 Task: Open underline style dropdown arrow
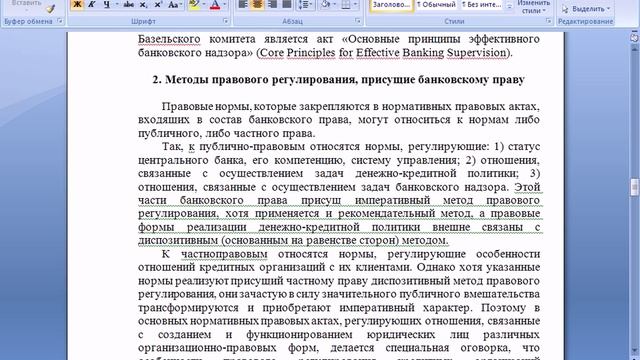[x=117, y=4]
